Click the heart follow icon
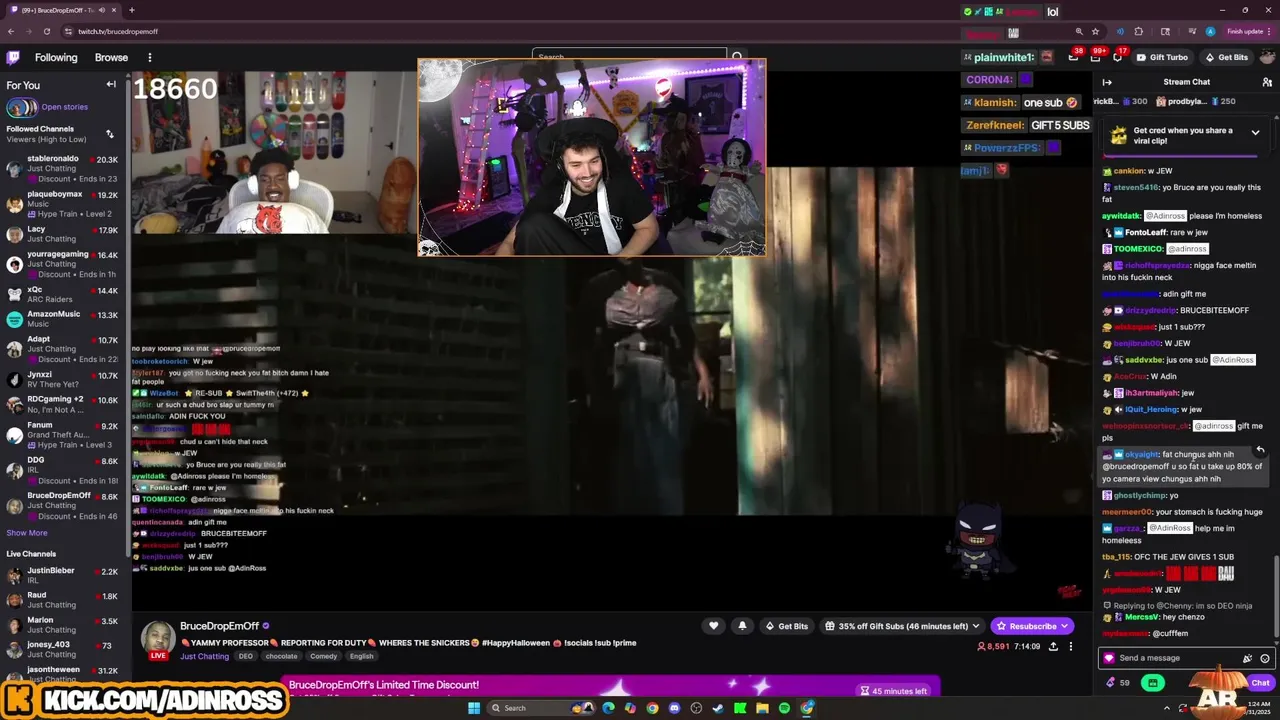Image resolution: width=1280 pixels, height=720 pixels. 713,626
